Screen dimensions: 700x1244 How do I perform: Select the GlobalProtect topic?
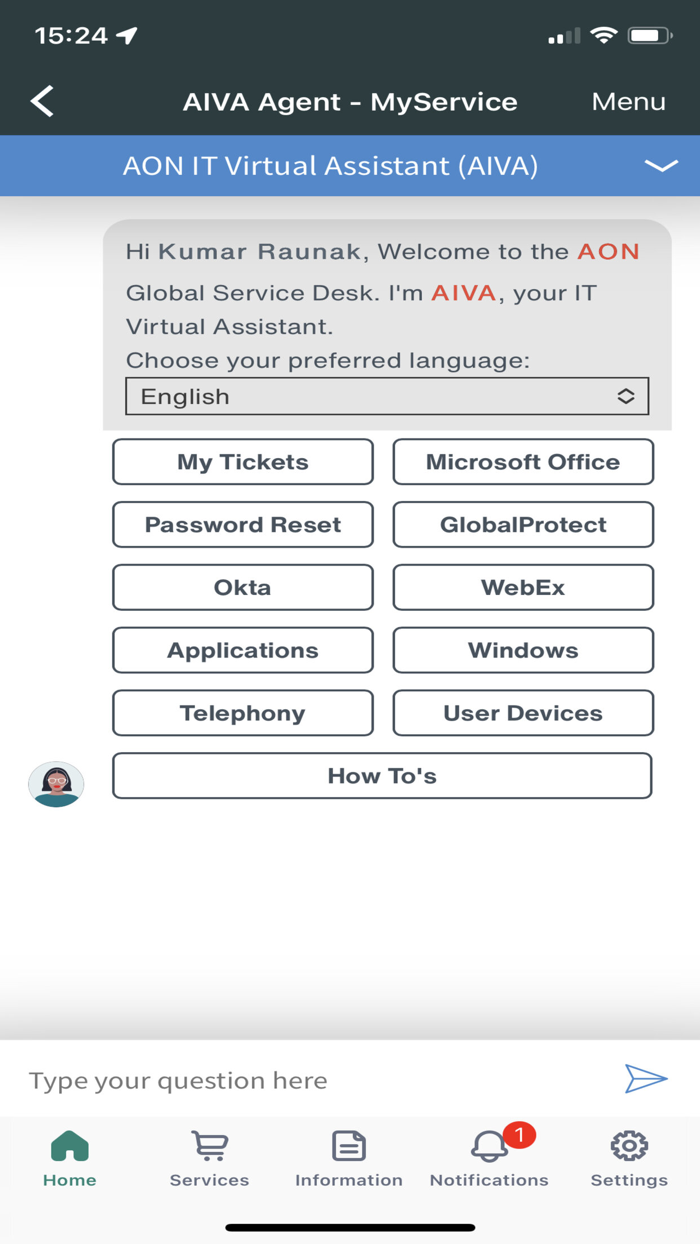point(523,524)
